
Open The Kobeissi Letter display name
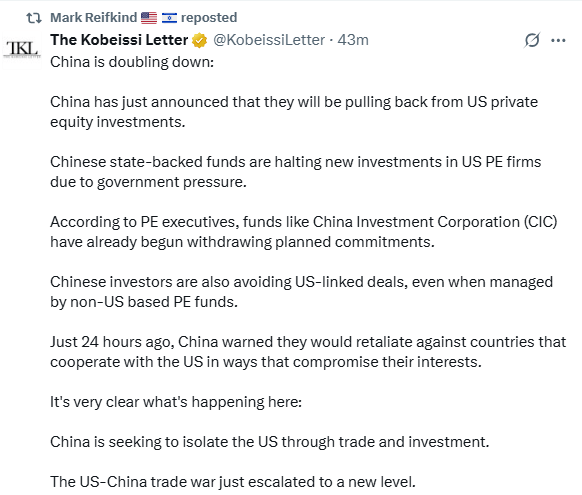(x=119, y=40)
